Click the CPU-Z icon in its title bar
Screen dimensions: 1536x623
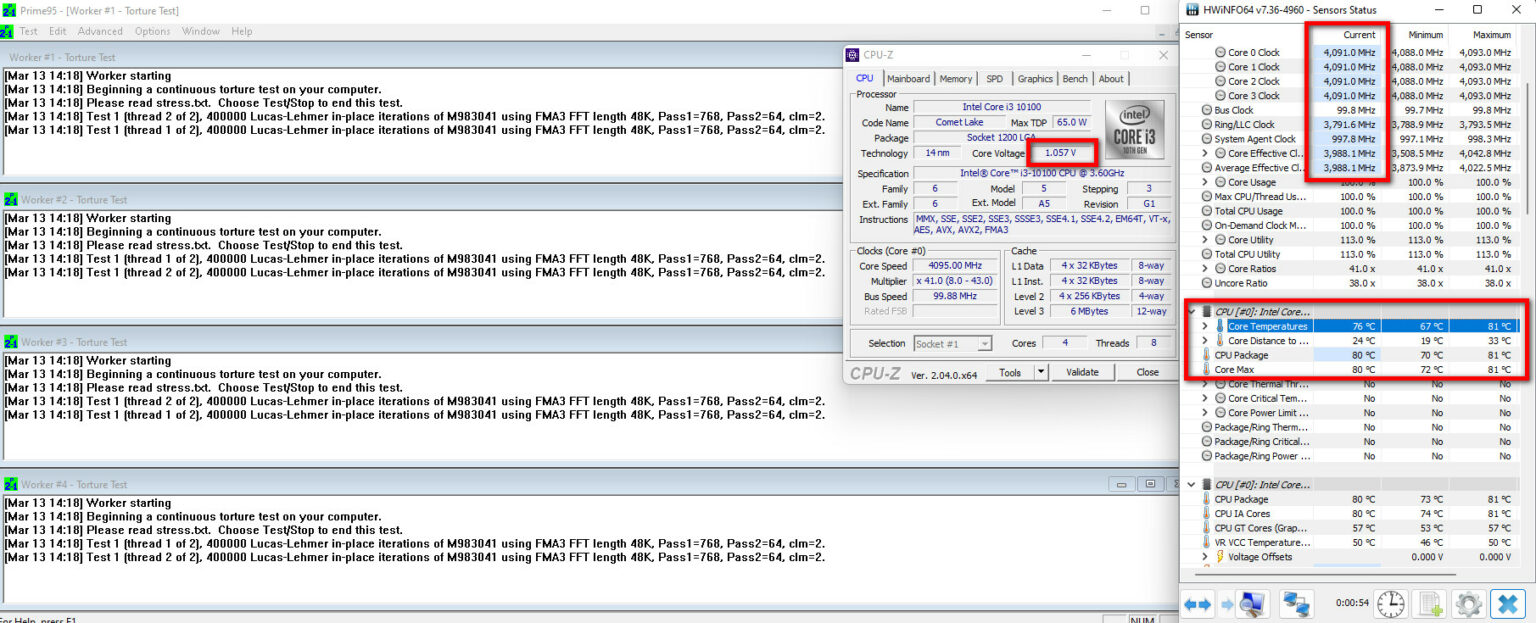point(852,55)
